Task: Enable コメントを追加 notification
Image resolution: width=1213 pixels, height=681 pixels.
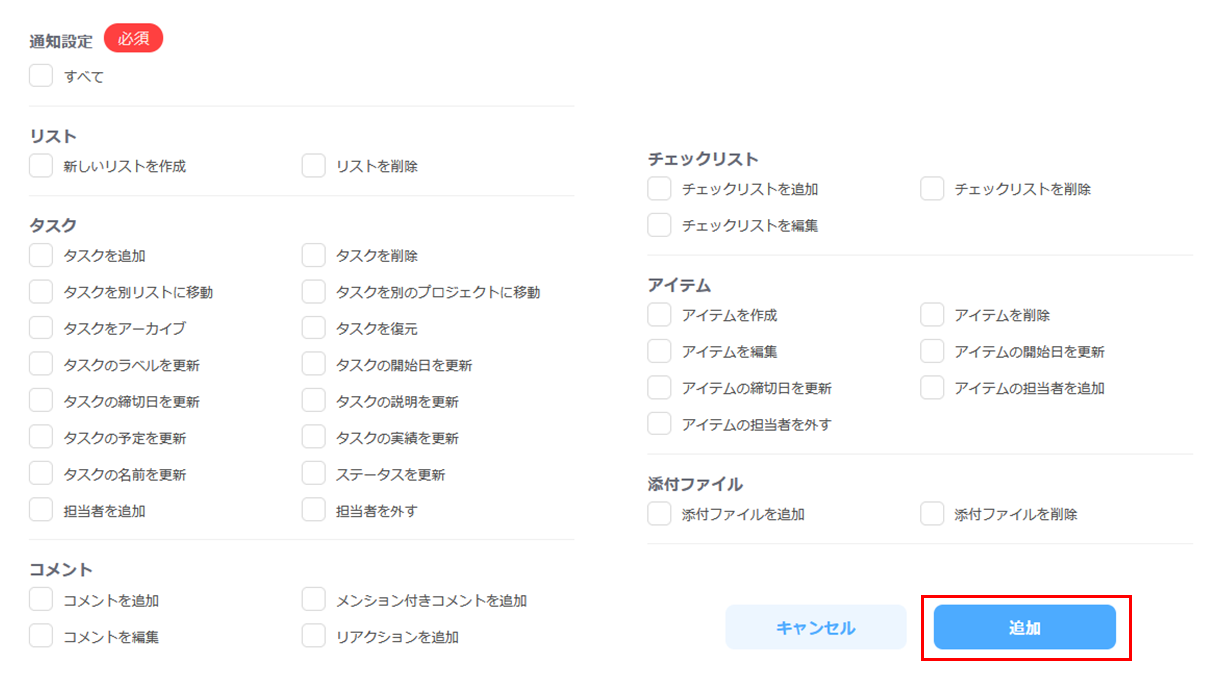Action: click(x=41, y=600)
